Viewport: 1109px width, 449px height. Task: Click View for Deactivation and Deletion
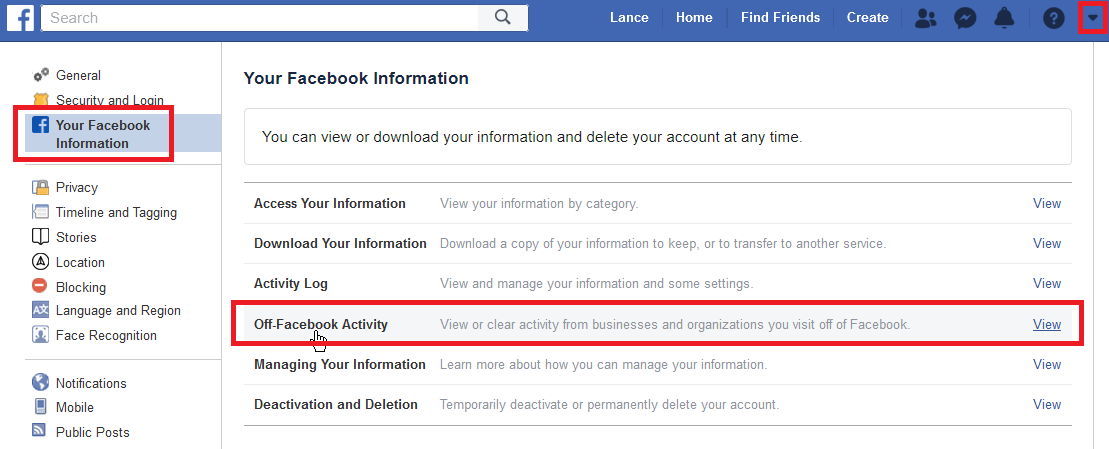click(x=1046, y=404)
